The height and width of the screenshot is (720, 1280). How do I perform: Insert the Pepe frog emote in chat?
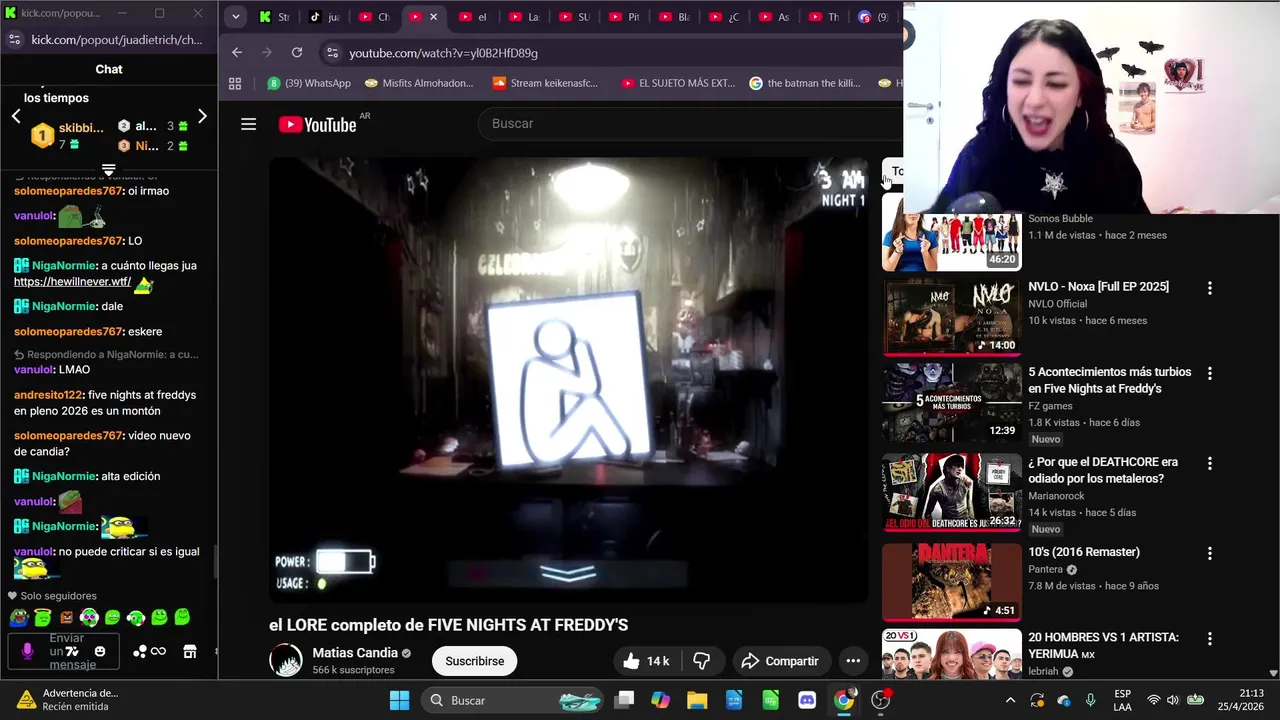(x=19, y=618)
